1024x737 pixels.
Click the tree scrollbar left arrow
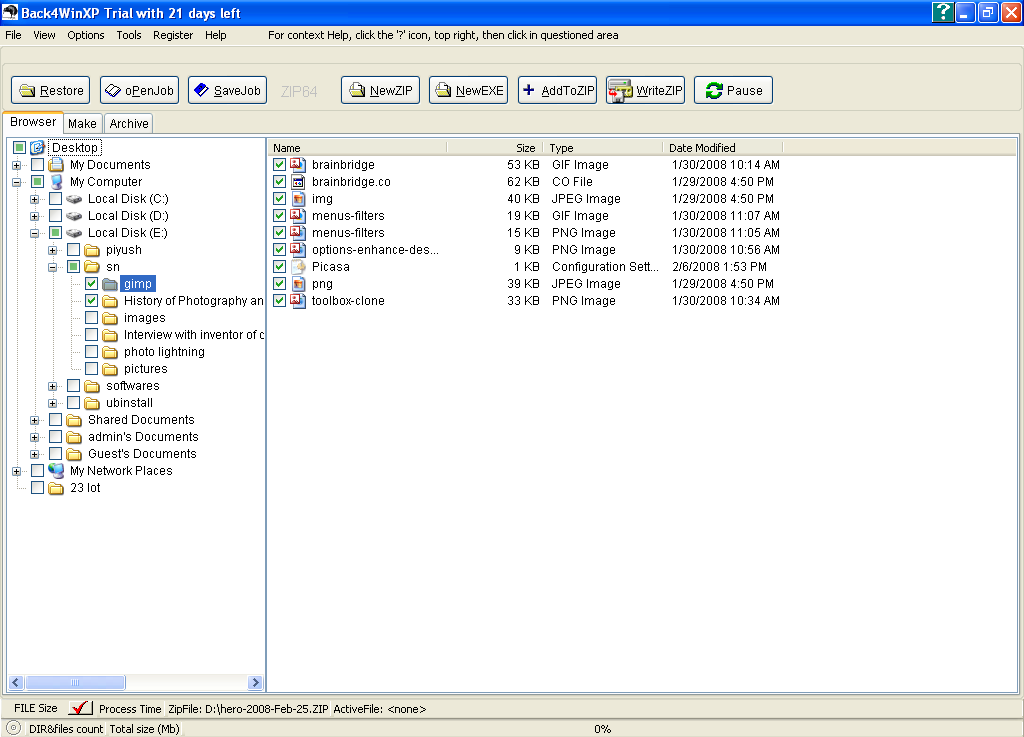tap(16, 682)
